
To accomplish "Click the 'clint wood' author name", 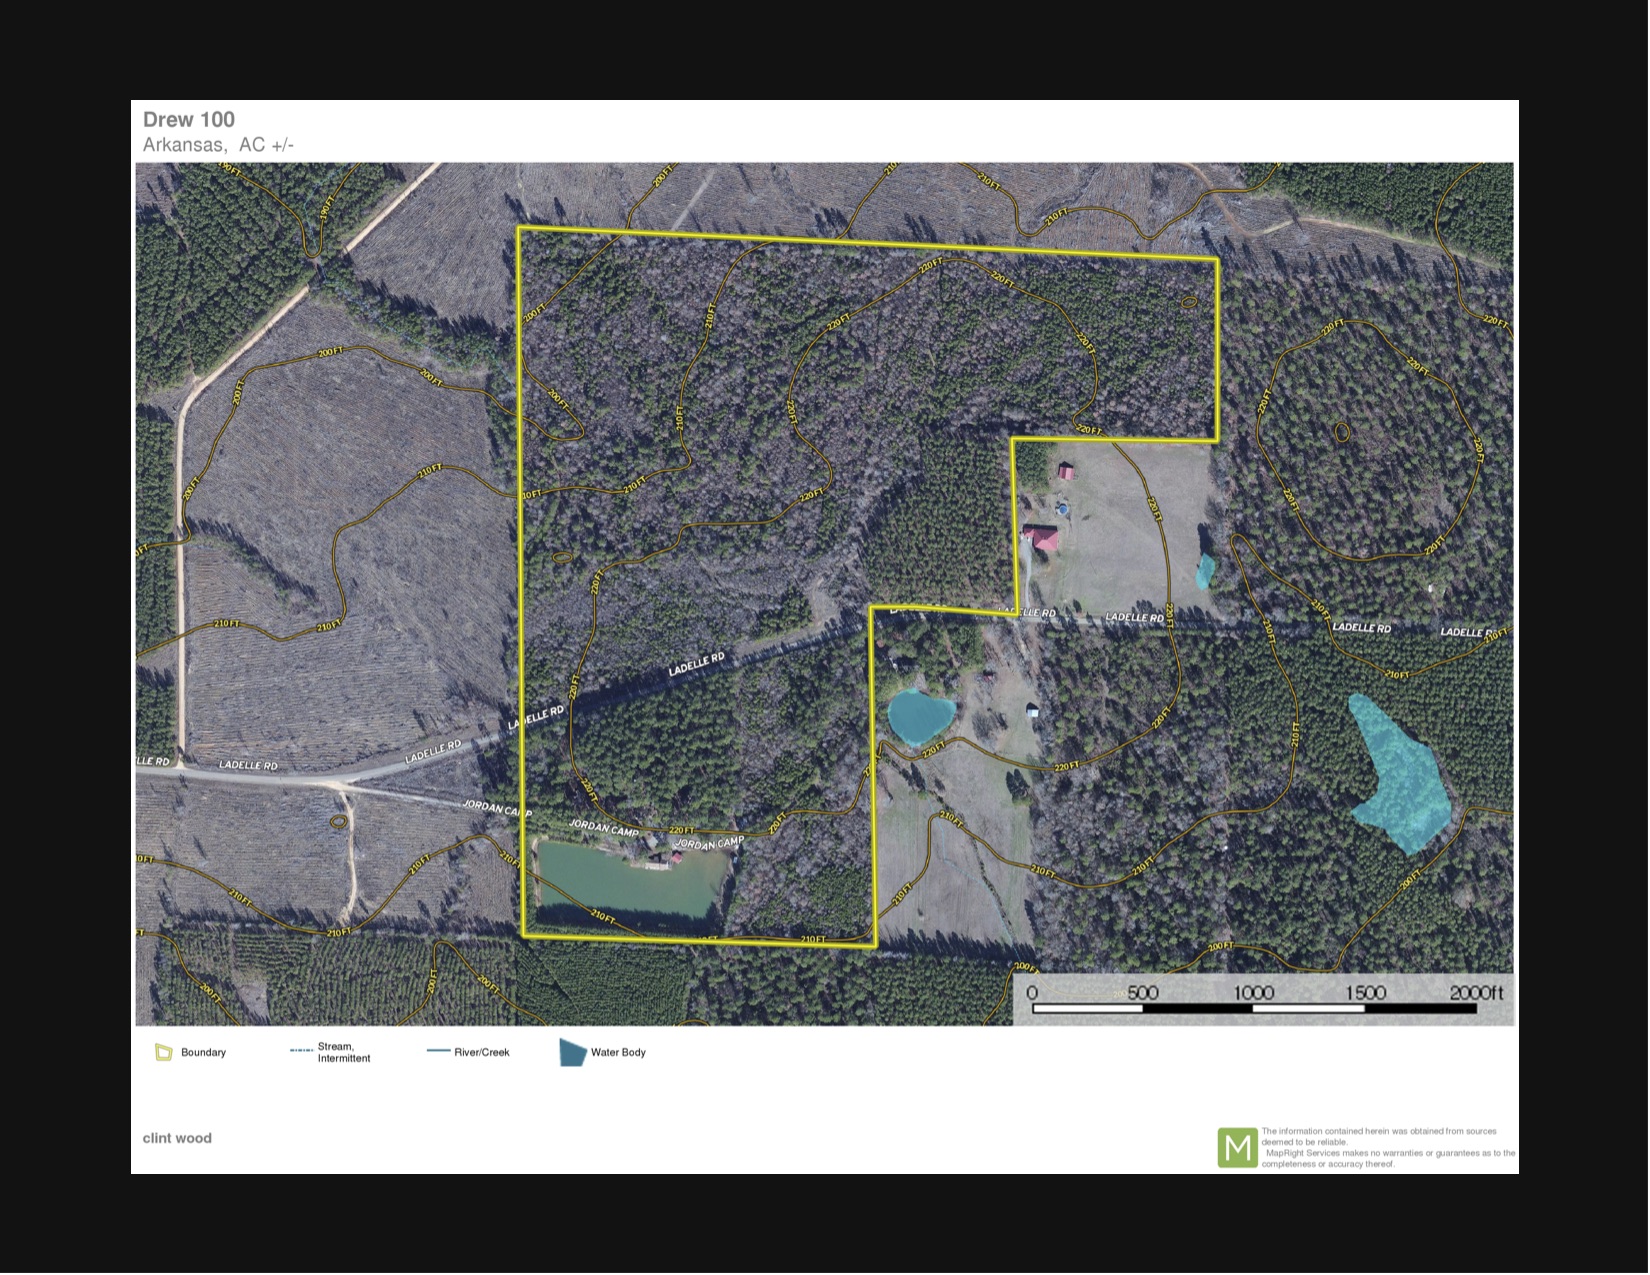I will [x=177, y=1138].
